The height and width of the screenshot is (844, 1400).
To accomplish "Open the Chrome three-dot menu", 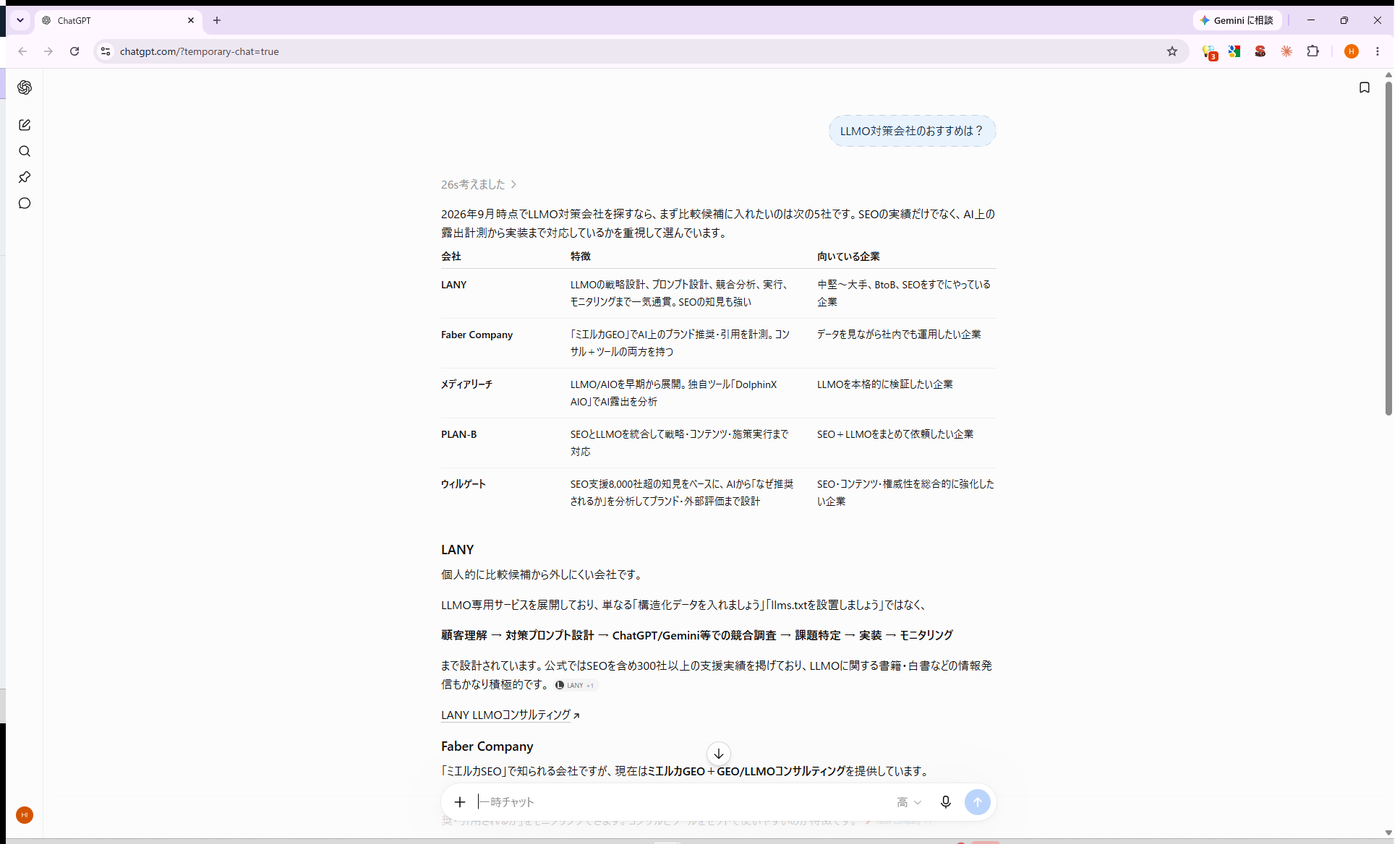I will pyautogui.click(x=1377, y=51).
